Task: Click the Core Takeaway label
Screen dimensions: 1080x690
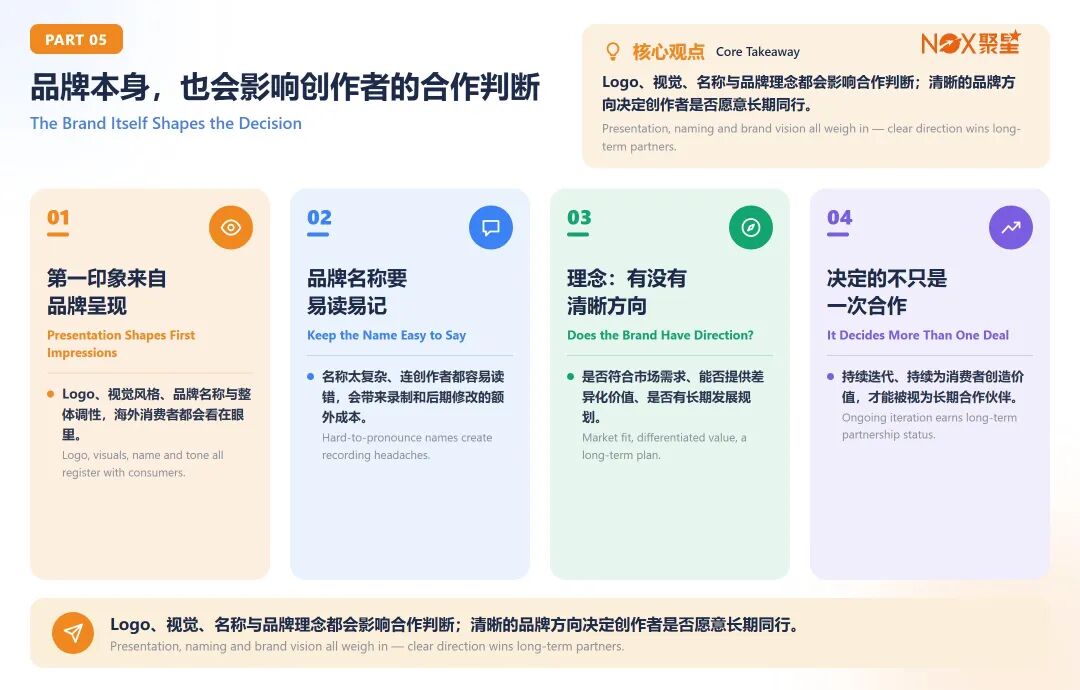Action: click(x=758, y=52)
